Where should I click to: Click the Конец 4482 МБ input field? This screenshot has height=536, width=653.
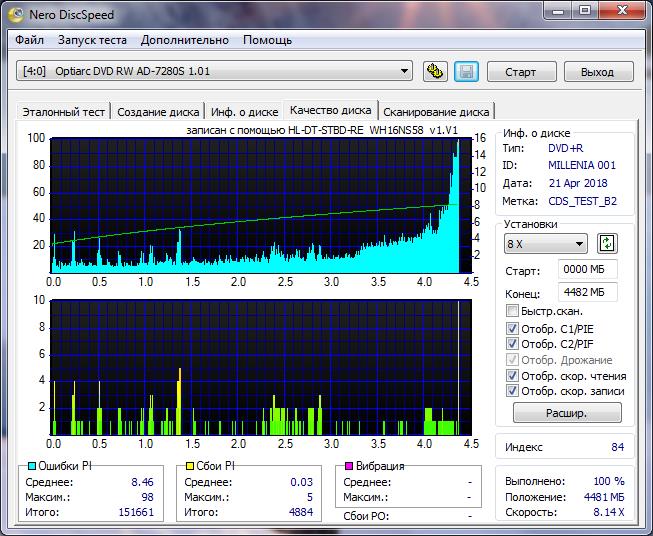coord(587,292)
